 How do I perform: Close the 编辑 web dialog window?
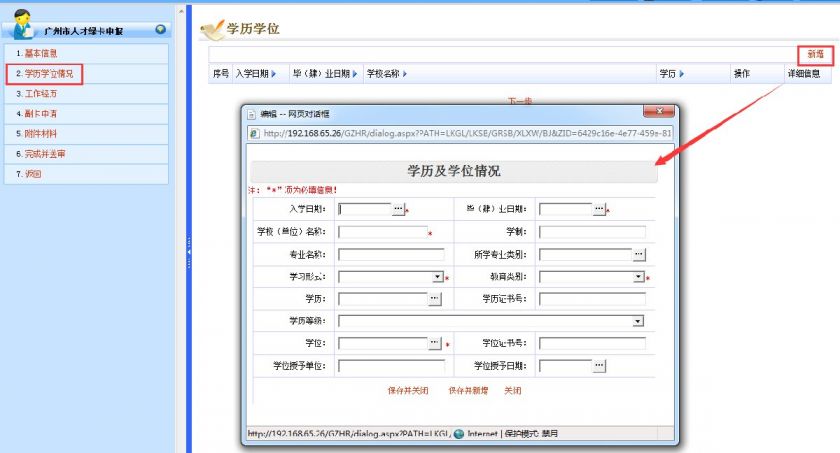click(659, 111)
